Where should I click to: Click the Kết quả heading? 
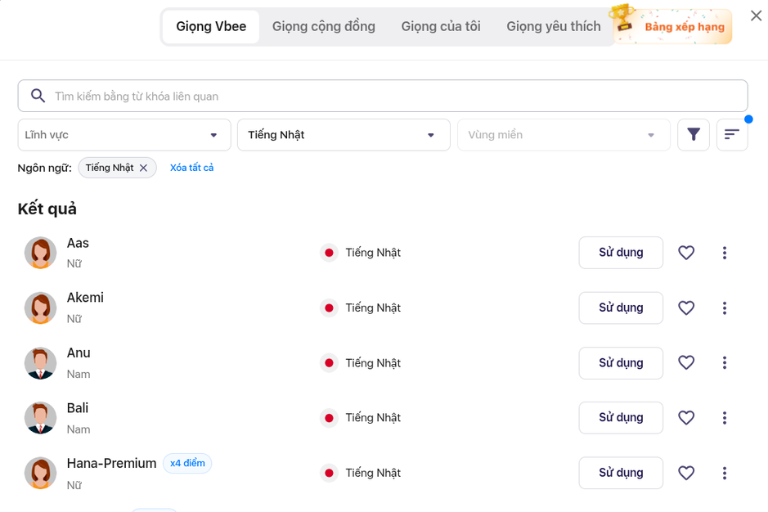(x=47, y=209)
